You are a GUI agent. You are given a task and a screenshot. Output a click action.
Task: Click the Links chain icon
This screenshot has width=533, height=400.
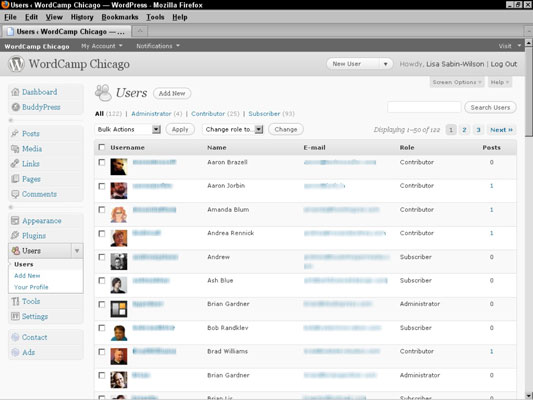click(x=15, y=163)
